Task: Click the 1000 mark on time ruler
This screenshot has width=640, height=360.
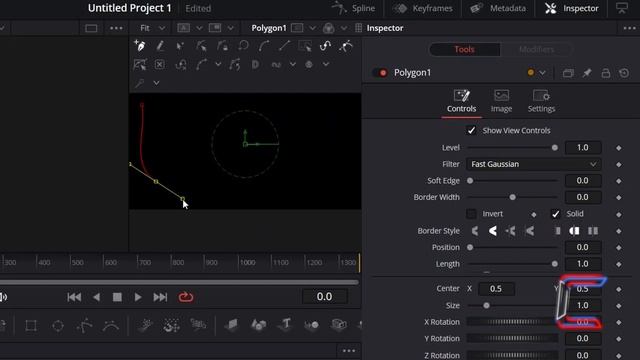Action: [x=247, y=262]
